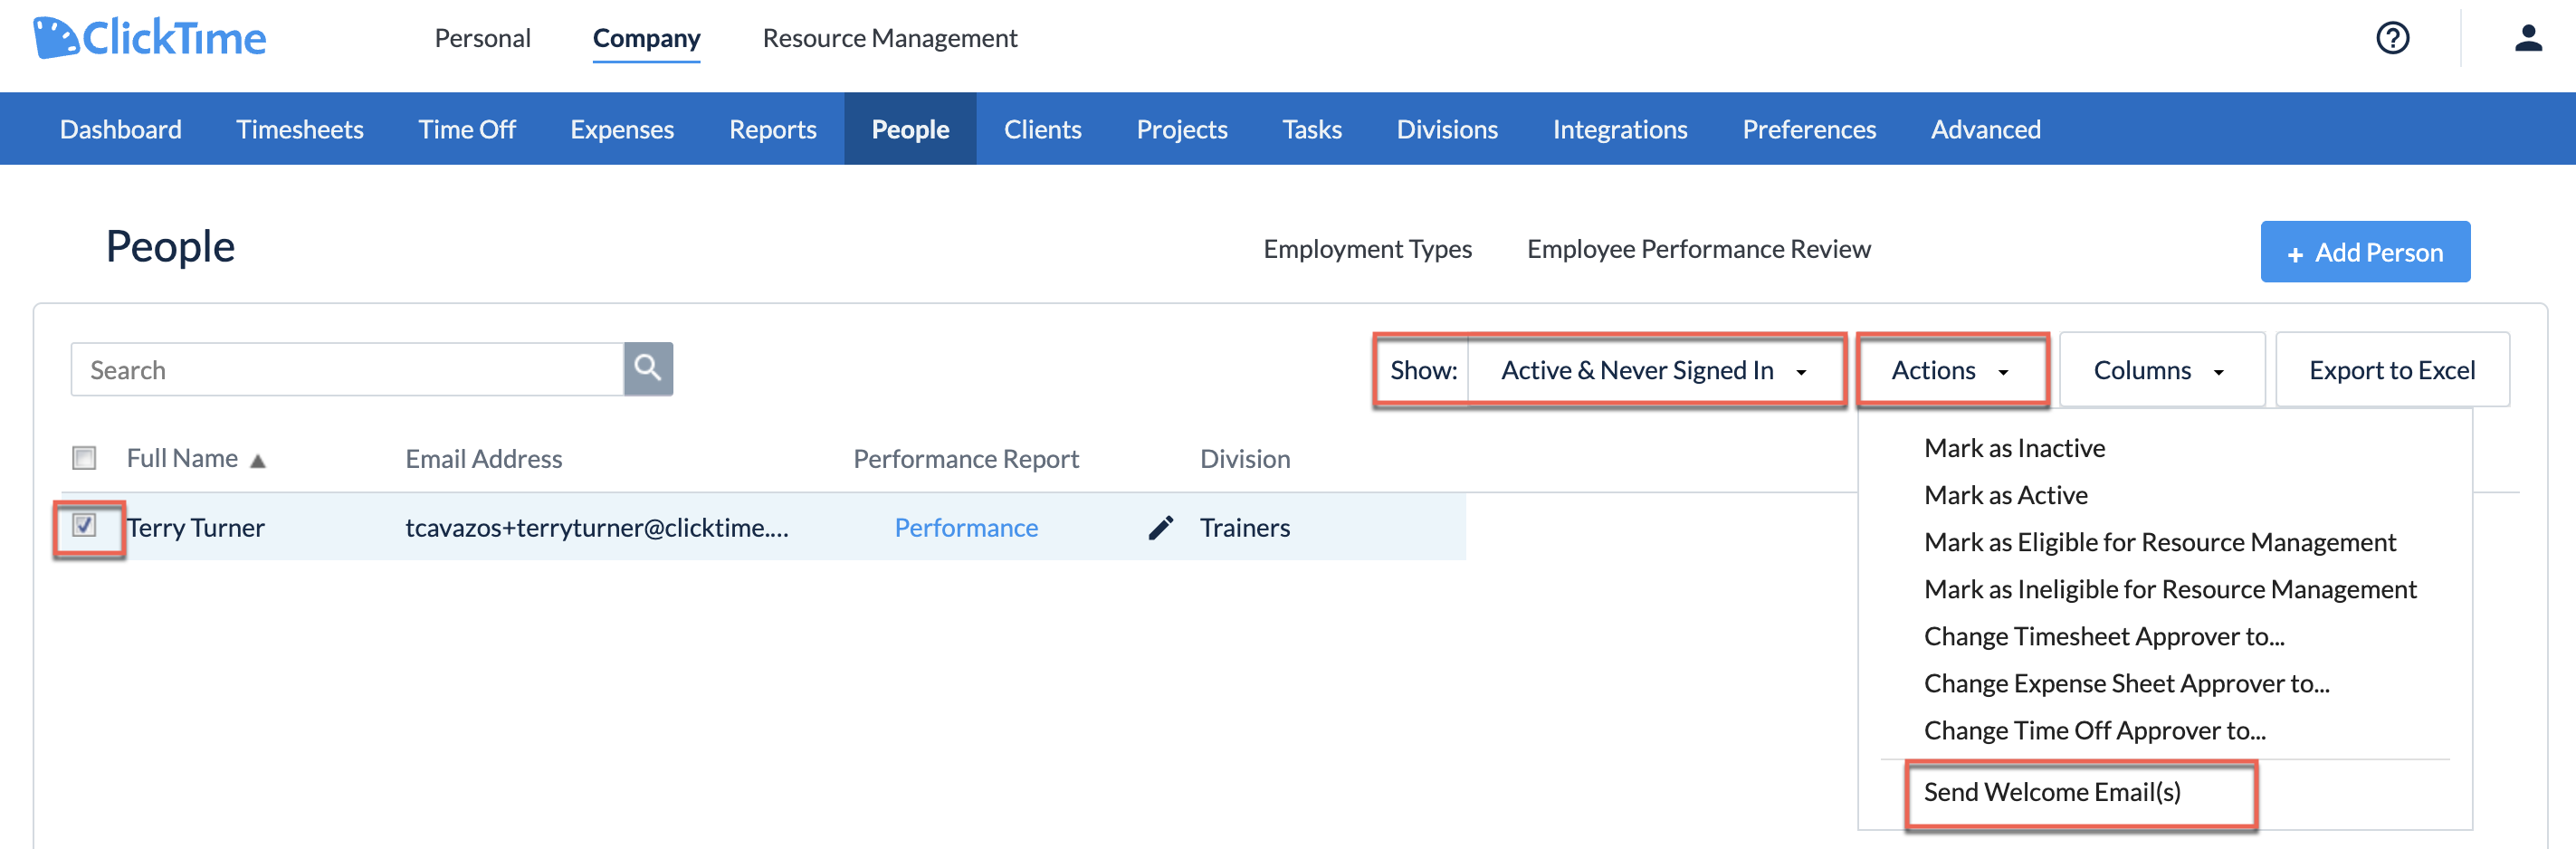The width and height of the screenshot is (2576, 849).
Task: Open Resource Management section
Action: coord(890,38)
